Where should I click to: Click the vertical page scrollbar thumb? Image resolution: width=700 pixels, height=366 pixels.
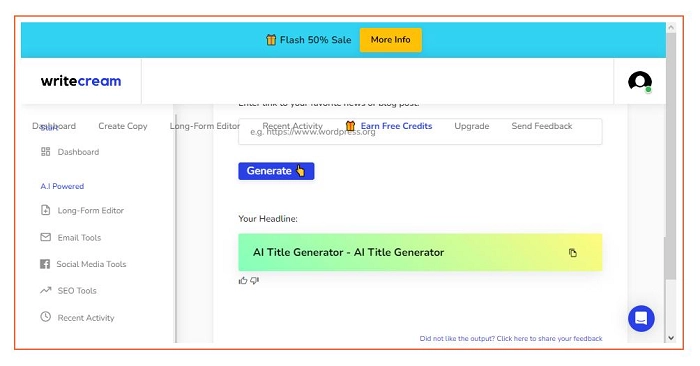pyautogui.click(x=671, y=156)
